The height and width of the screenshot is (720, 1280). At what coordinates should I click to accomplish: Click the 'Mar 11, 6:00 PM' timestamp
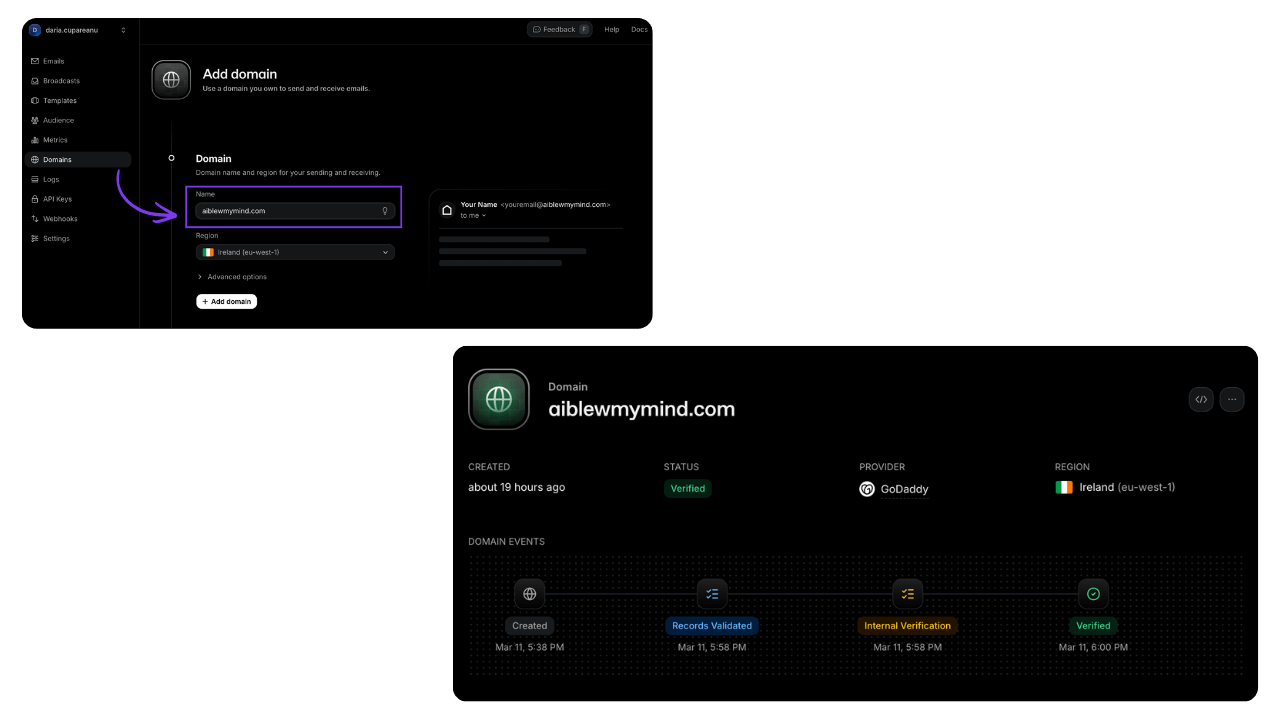(1093, 647)
